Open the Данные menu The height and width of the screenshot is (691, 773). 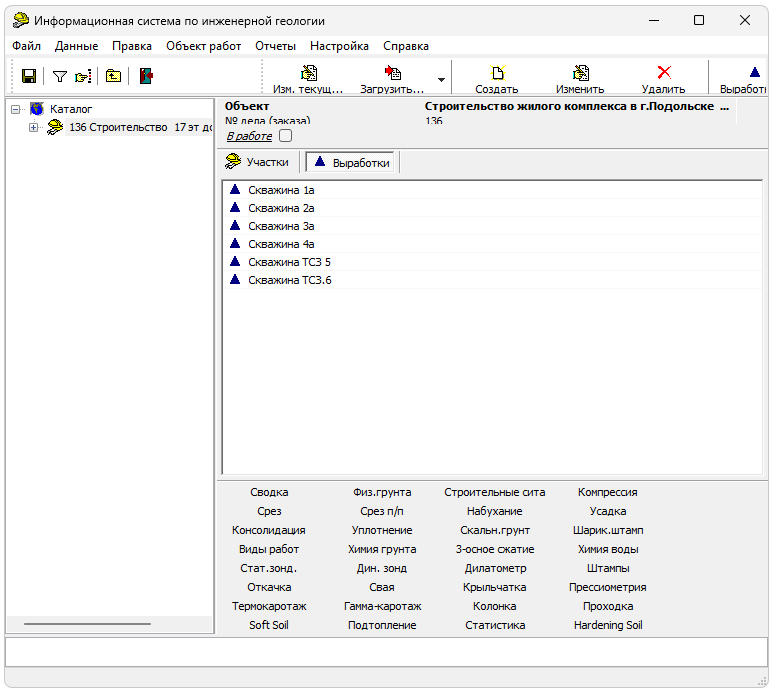pyautogui.click(x=76, y=46)
